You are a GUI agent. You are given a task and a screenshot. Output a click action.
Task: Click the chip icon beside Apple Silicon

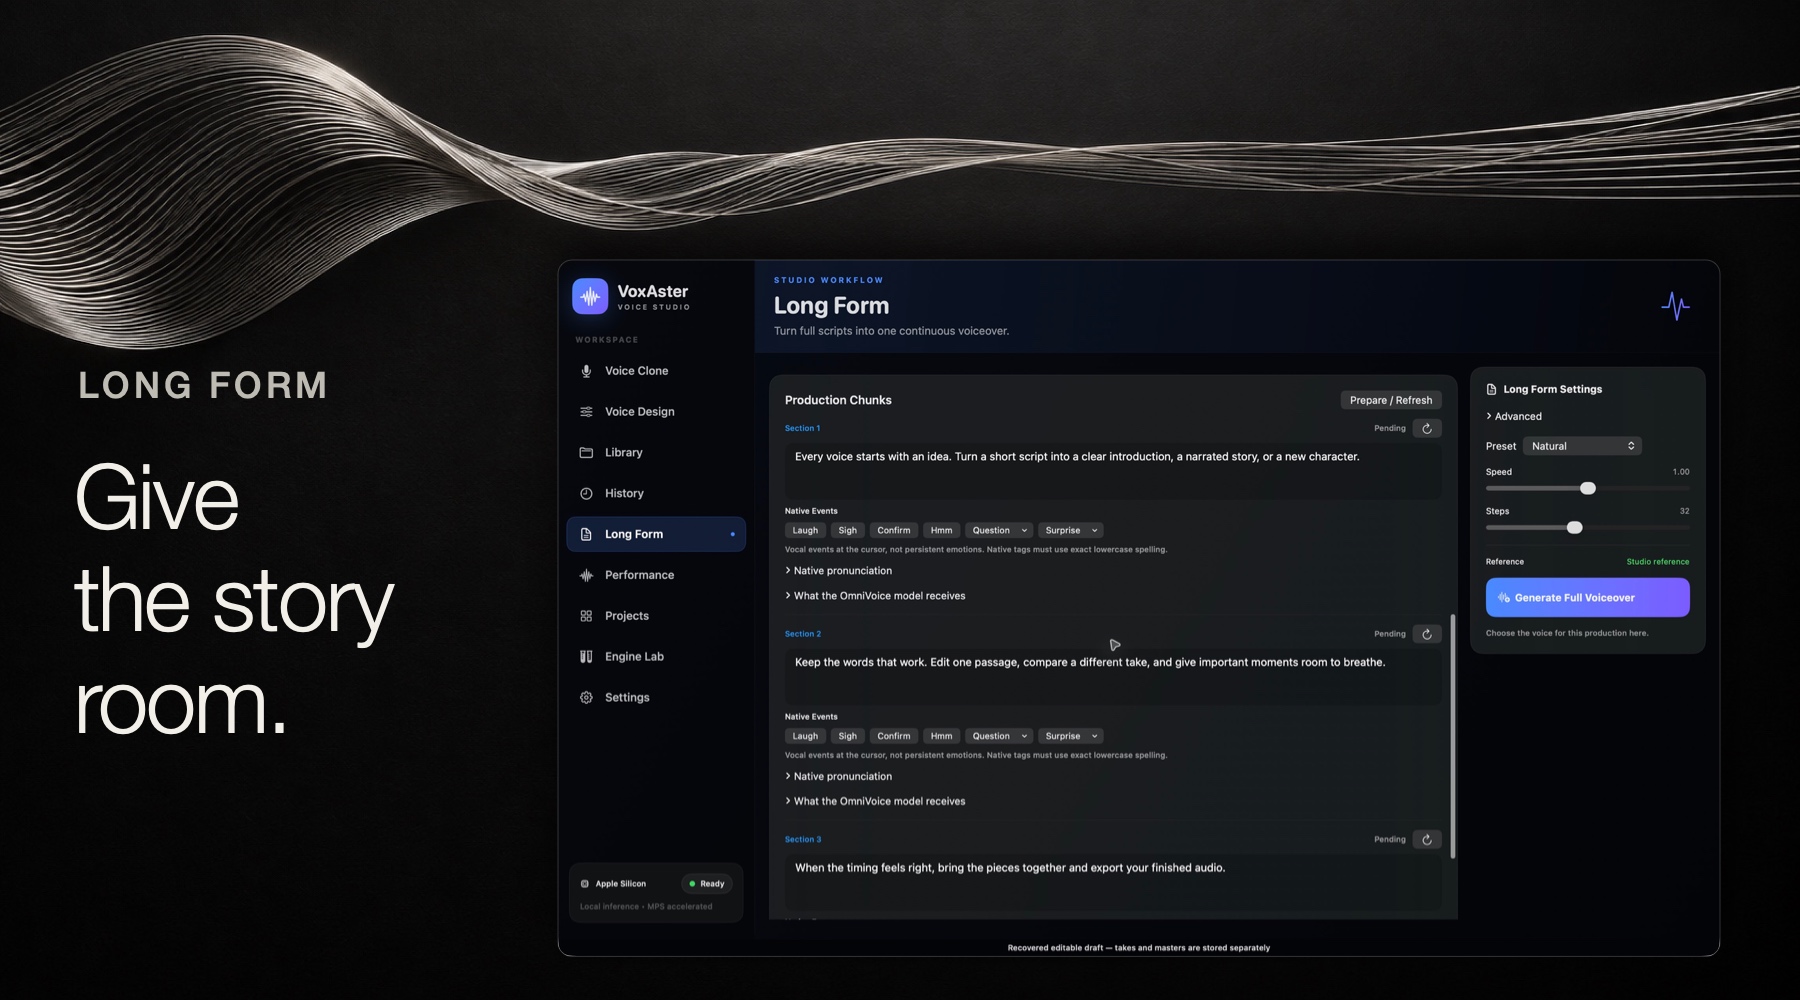(585, 884)
